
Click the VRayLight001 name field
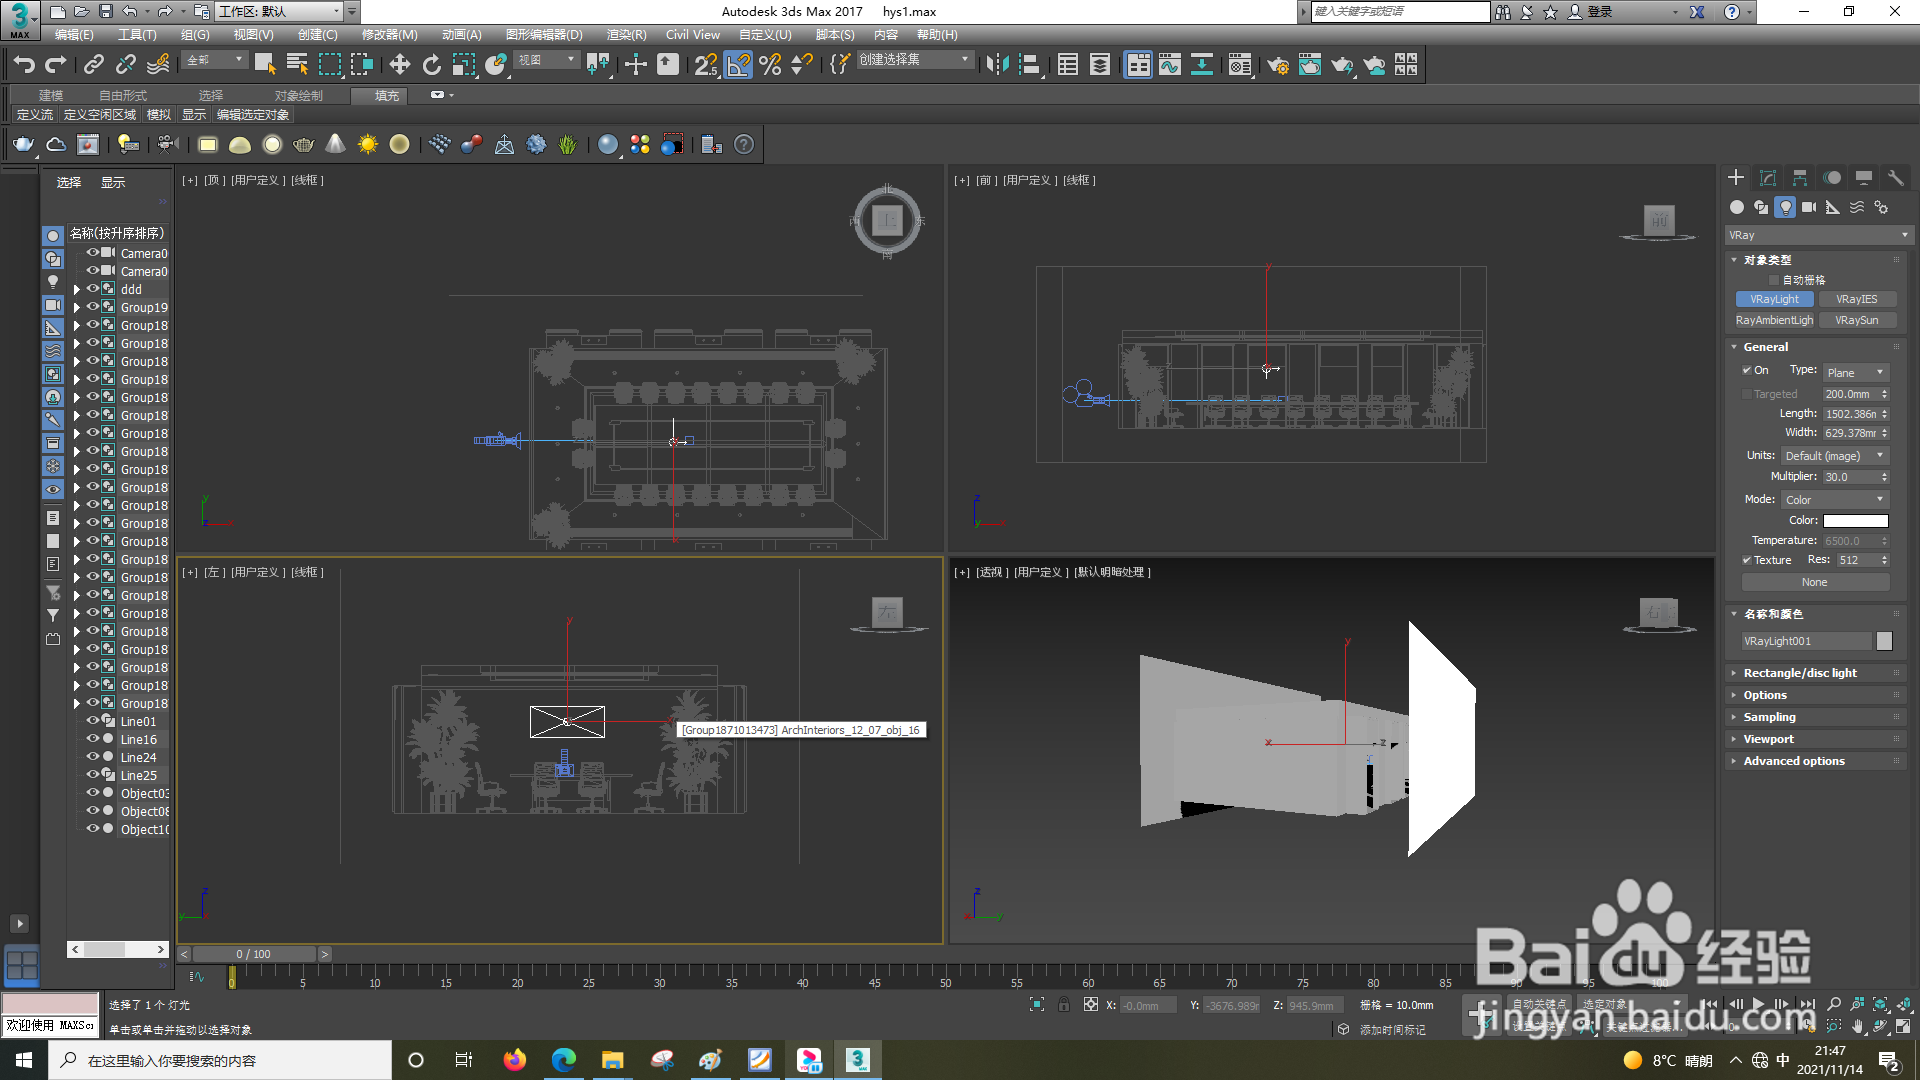click(x=1805, y=641)
